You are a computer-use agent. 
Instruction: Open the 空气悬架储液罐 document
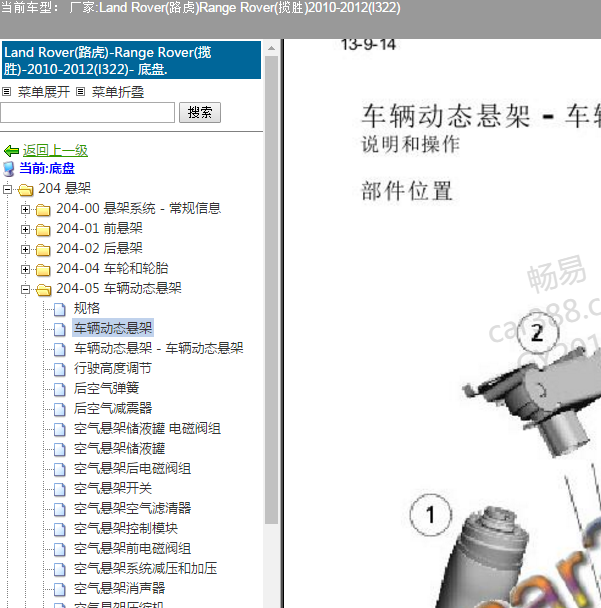(x=119, y=449)
